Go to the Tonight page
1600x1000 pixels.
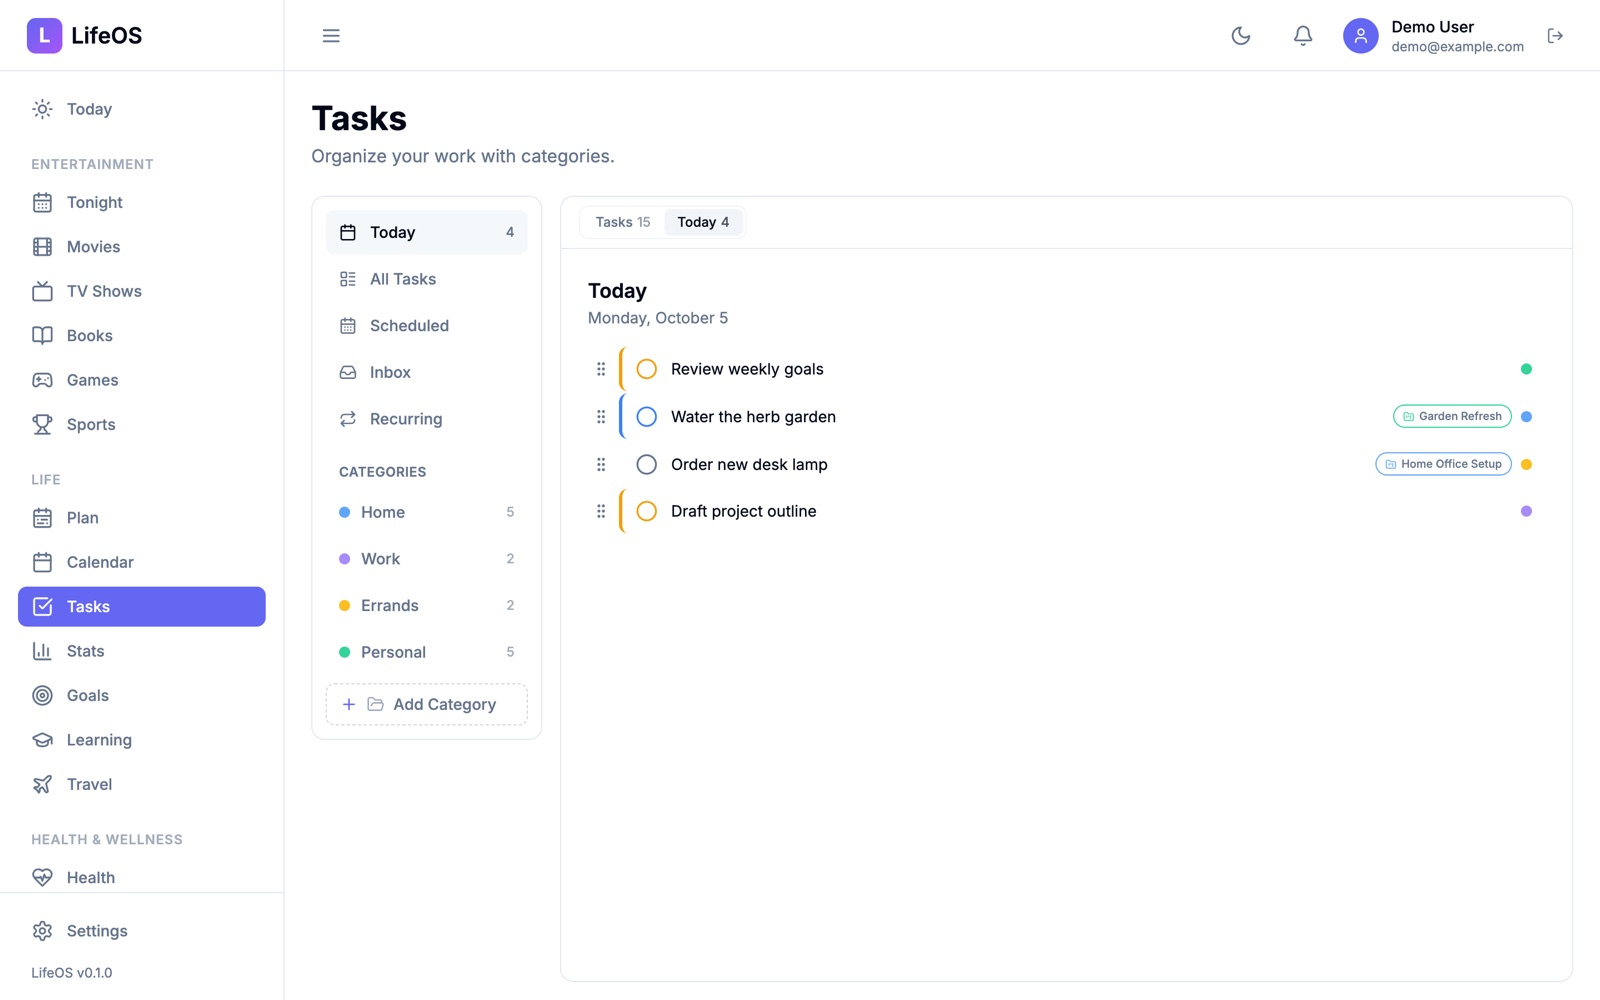(142, 202)
